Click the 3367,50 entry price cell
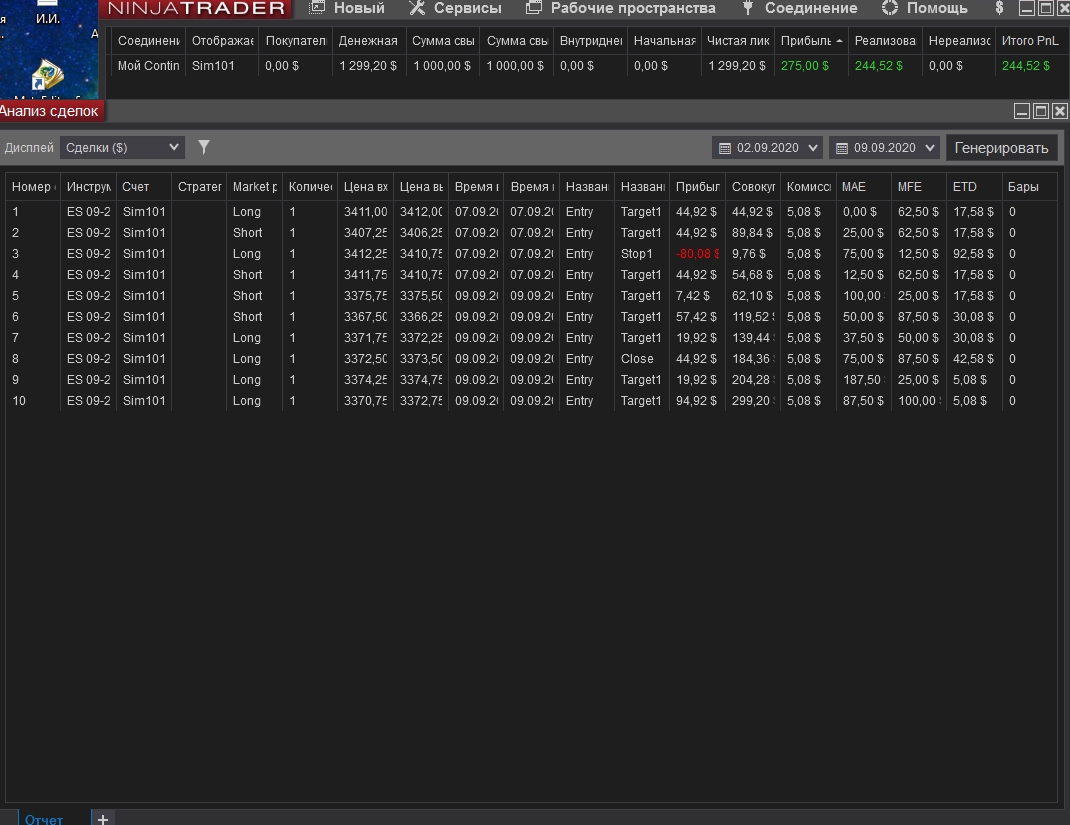This screenshot has height=825, width=1070. click(x=365, y=317)
